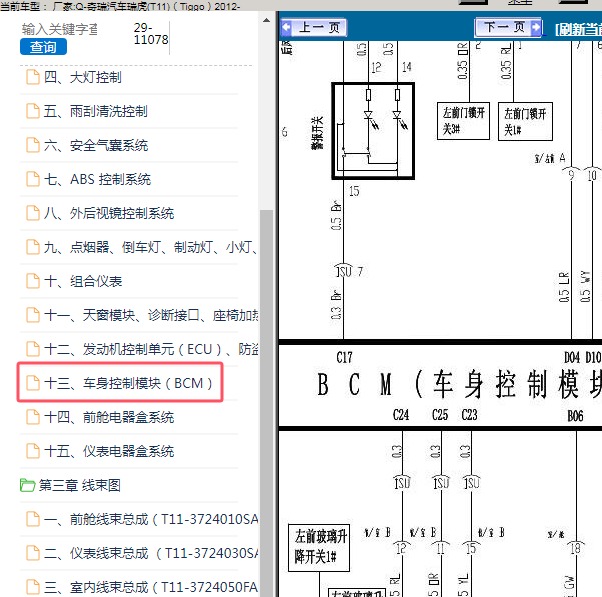Screen dimensions: 602x597
Task: Click document icon beside 十四、前舱电器盒系统
Action: click(x=33, y=417)
